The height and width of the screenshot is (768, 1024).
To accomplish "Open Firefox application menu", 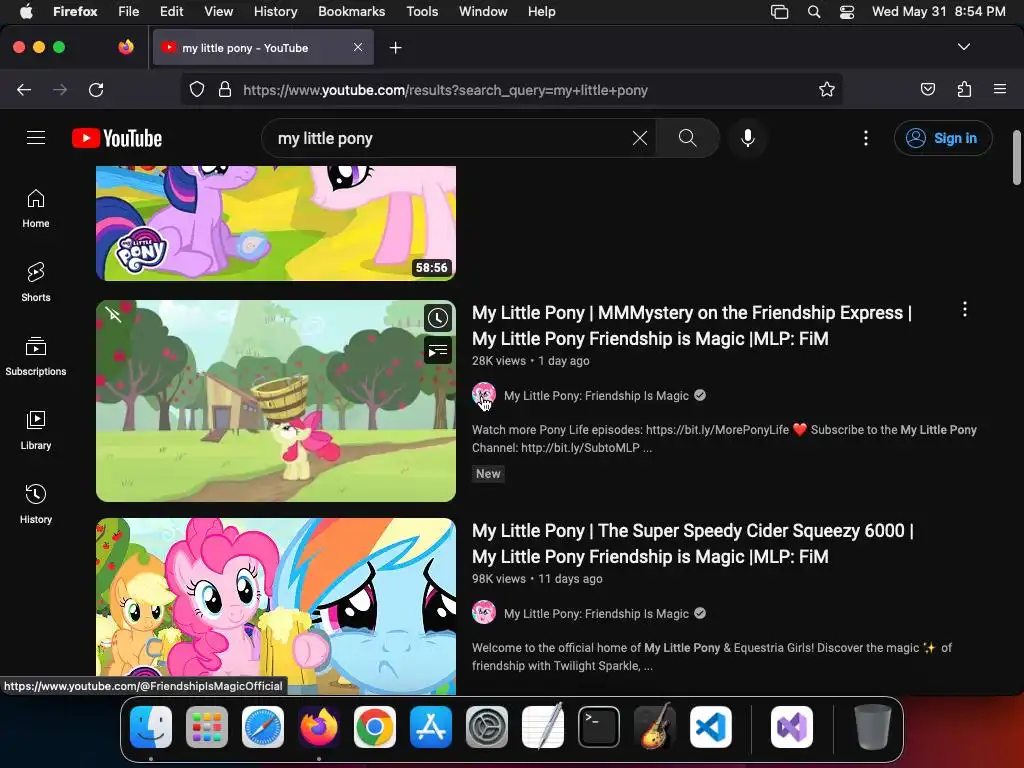I will click(1000, 90).
